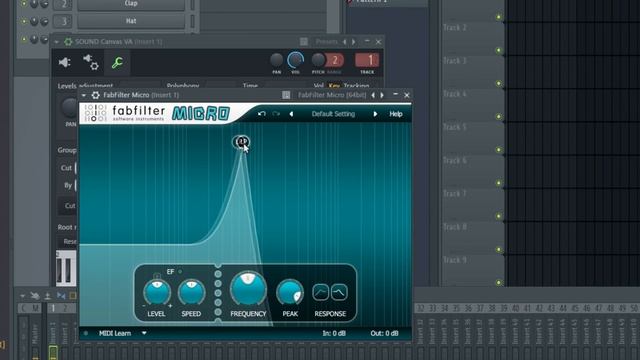Adjust the channel PITCH knob
Viewport: 640px width, 360px height.
pyautogui.click(x=318, y=60)
